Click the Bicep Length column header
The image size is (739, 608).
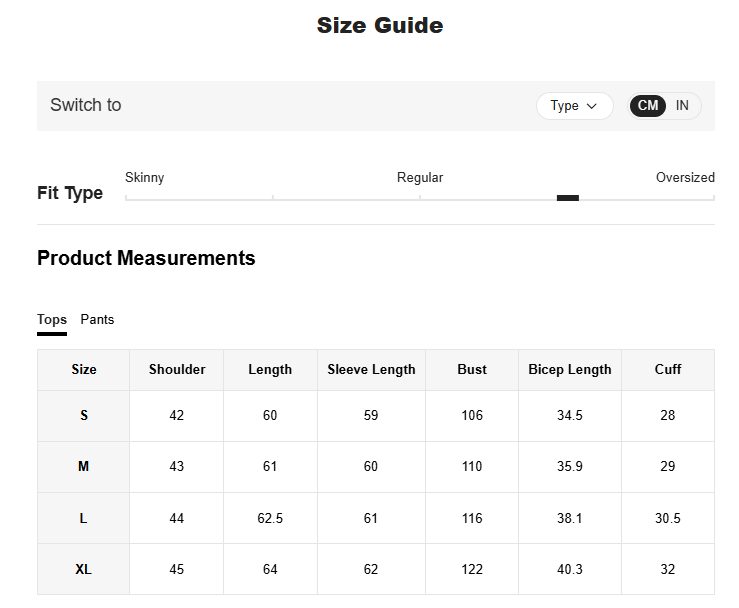pyautogui.click(x=569, y=370)
